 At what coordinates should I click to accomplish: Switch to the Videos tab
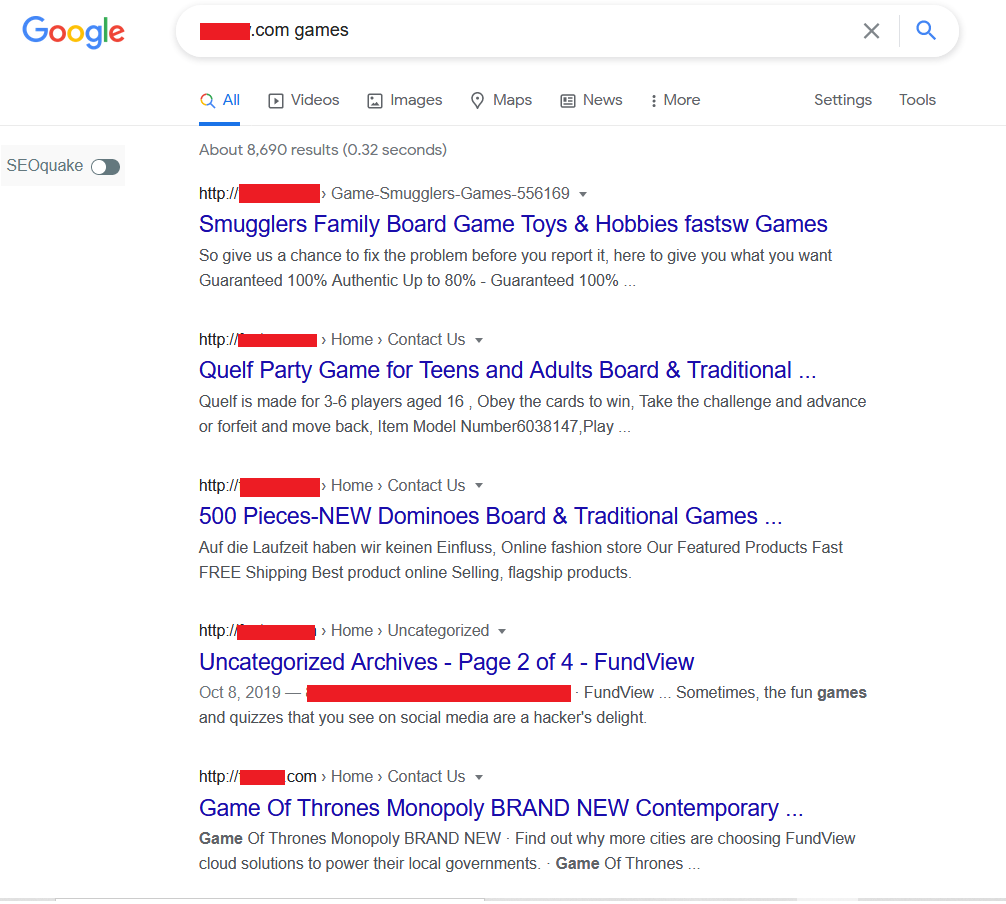click(303, 101)
